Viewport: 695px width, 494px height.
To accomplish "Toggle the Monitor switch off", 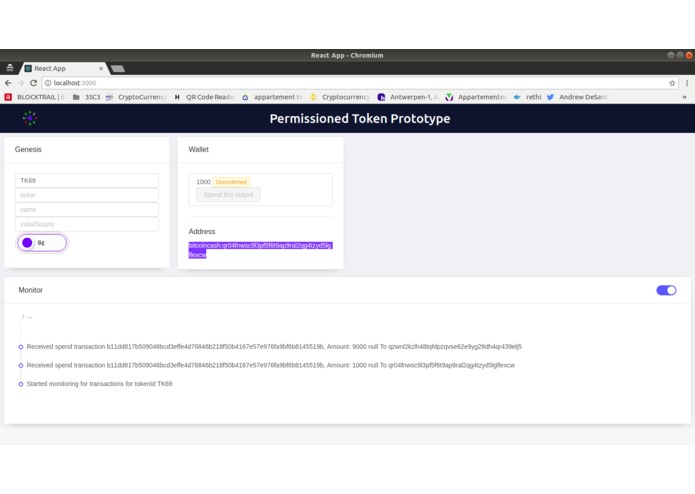I will pyautogui.click(x=666, y=290).
